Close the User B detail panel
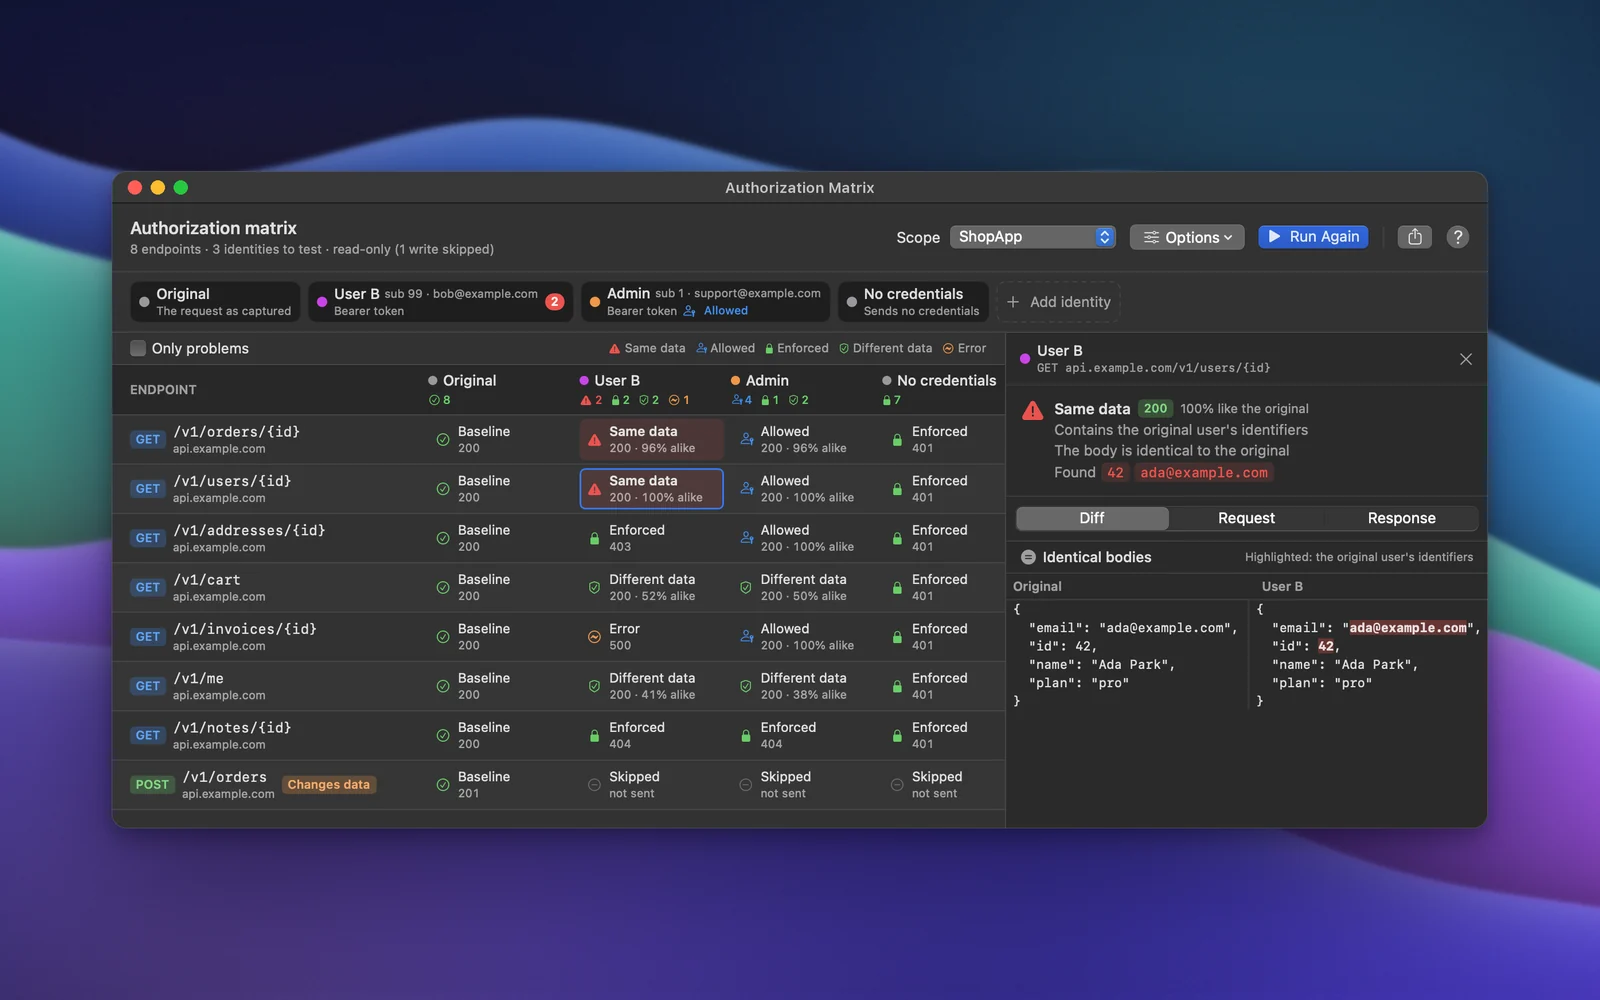1600x1000 pixels. point(1465,359)
